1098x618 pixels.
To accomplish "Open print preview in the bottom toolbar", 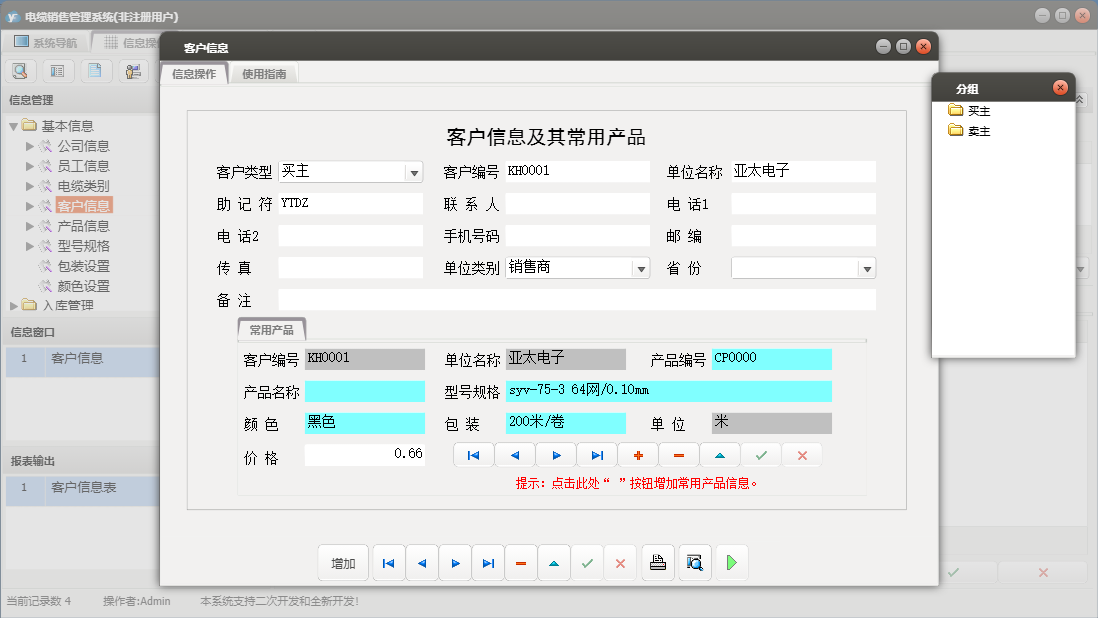I will [694, 562].
